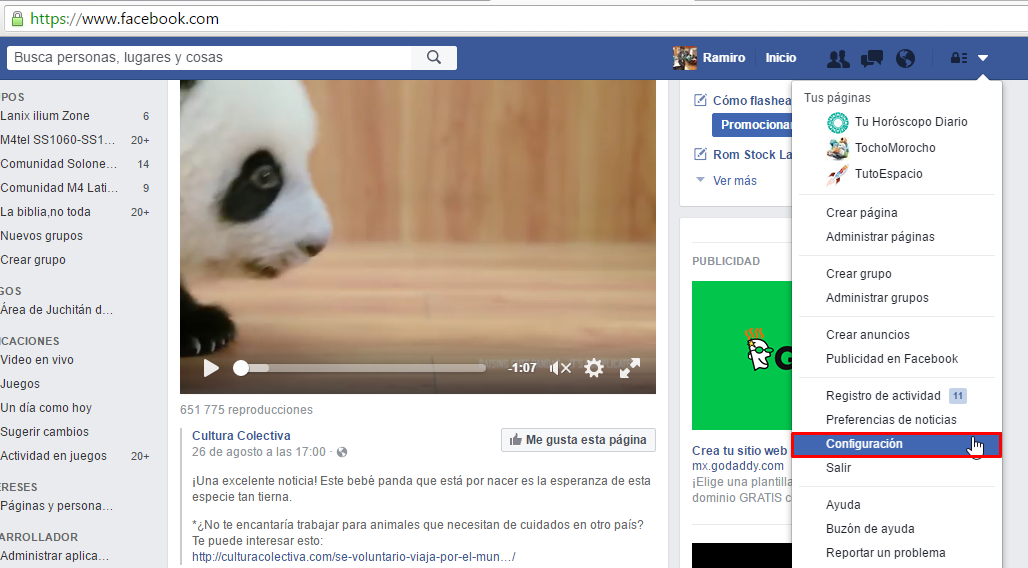Screen dimensions: 1028x568
Task: Open La biblia,no toda group
Action: coord(45,212)
